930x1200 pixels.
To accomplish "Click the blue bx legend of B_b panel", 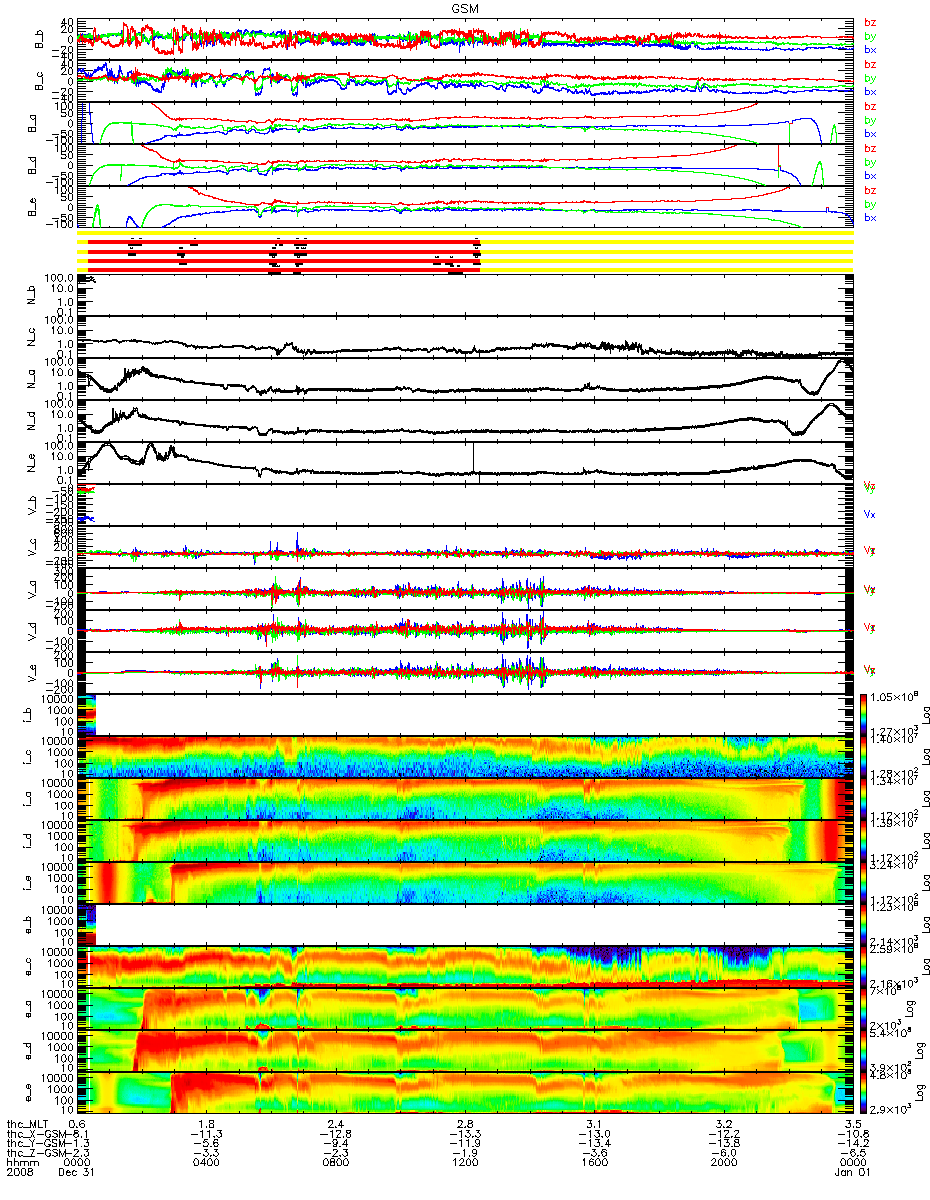I will (870, 49).
